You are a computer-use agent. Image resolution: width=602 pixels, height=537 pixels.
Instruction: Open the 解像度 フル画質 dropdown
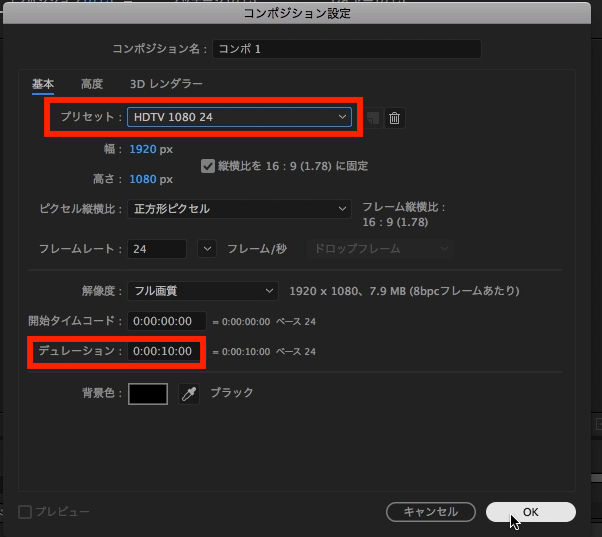point(203,291)
